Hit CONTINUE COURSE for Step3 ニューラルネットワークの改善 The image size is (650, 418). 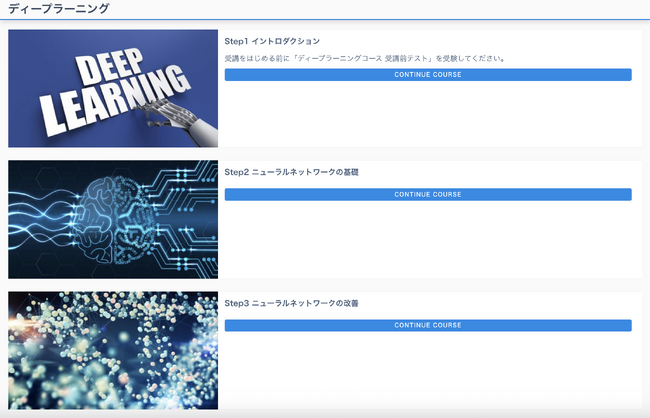coord(428,325)
